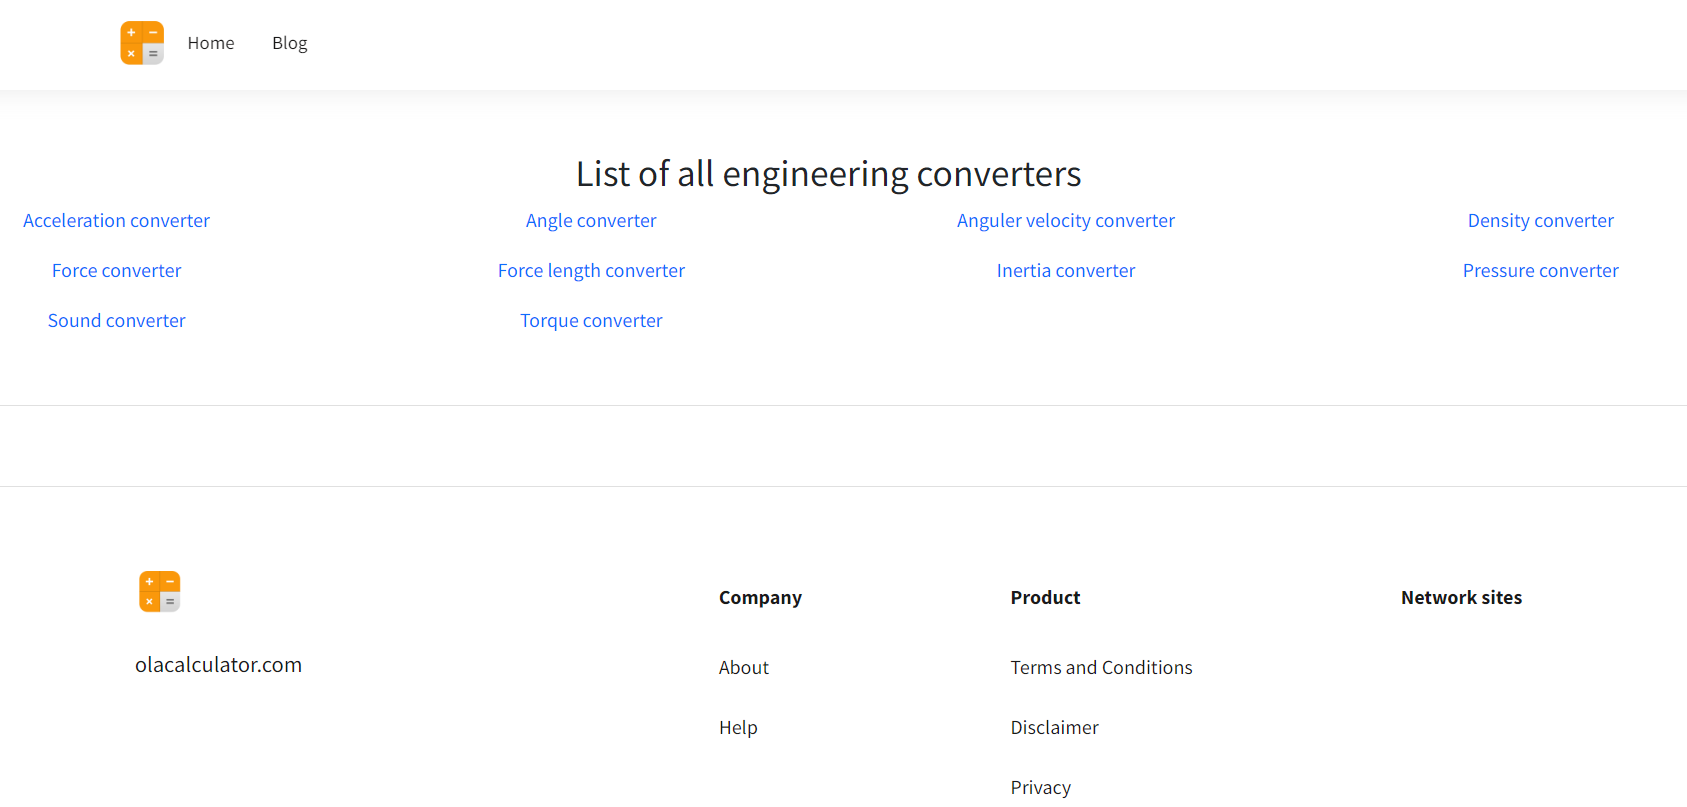This screenshot has width=1687, height=807.
Task: Click the olacalculator.com text in the footer
Action: 218,664
